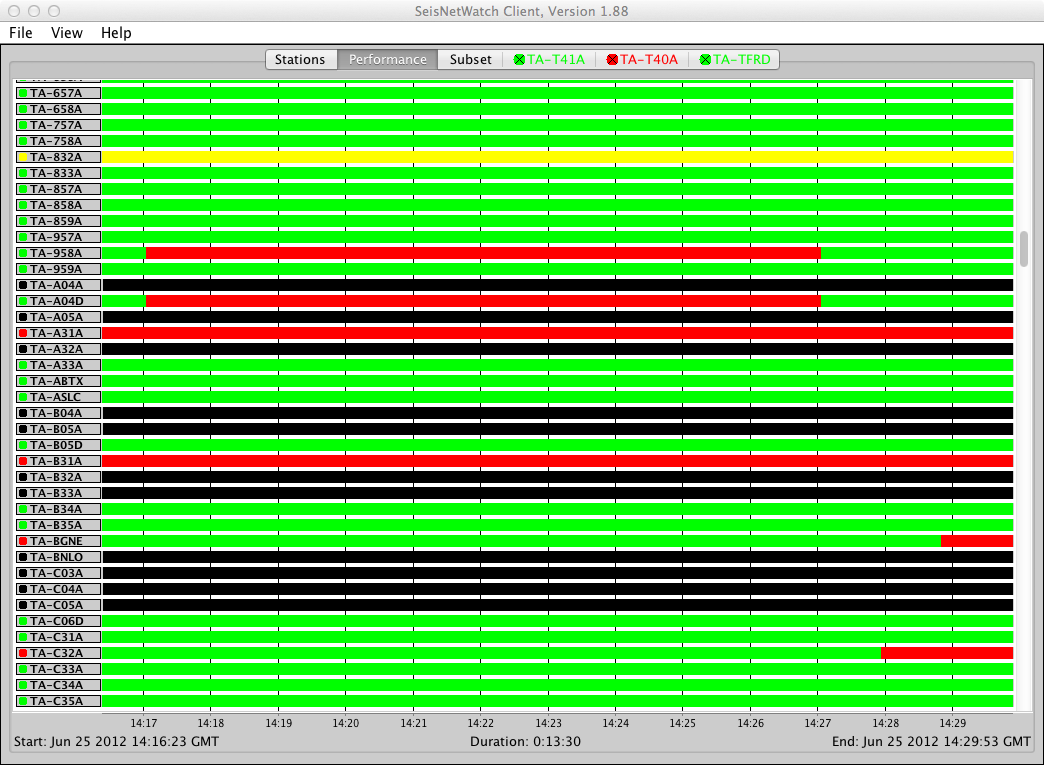This screenshot has width=1044, height=765.
Task: Click the red status icon for TA-B31A
Action: coord(23,461)
